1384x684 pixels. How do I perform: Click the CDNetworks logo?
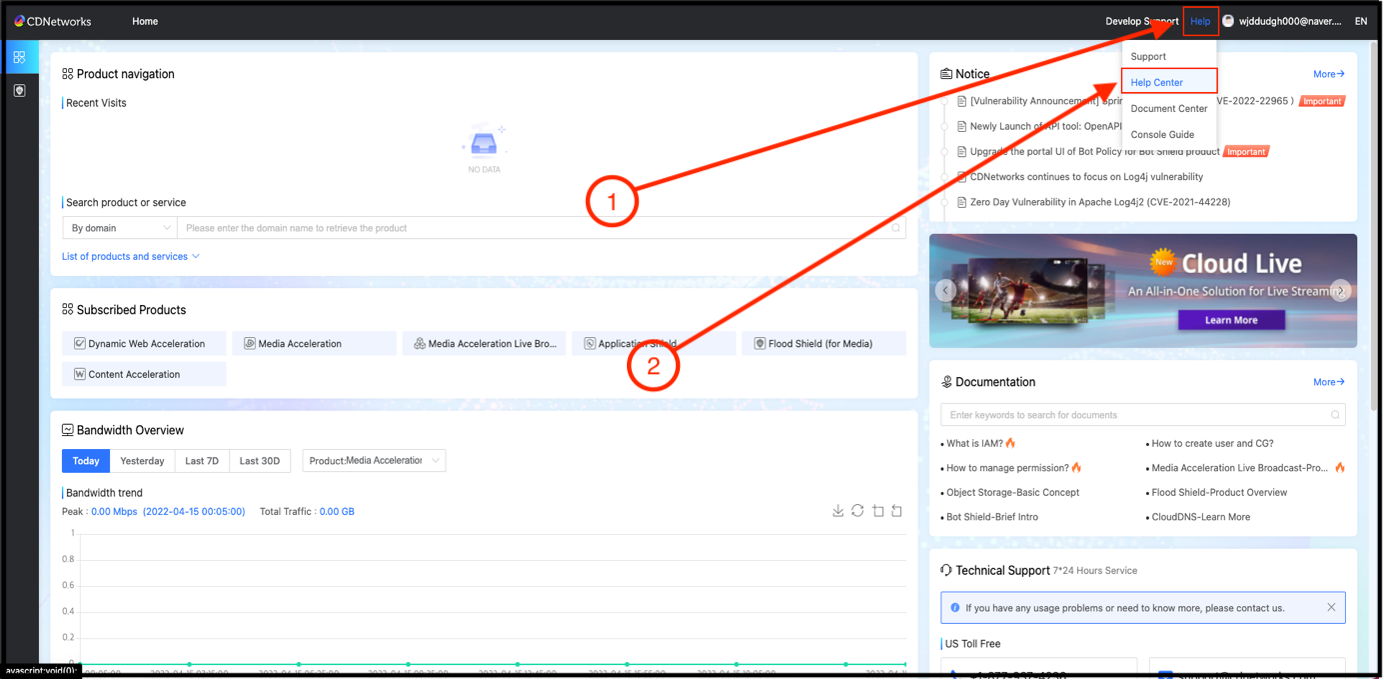[x=52, y=21]
